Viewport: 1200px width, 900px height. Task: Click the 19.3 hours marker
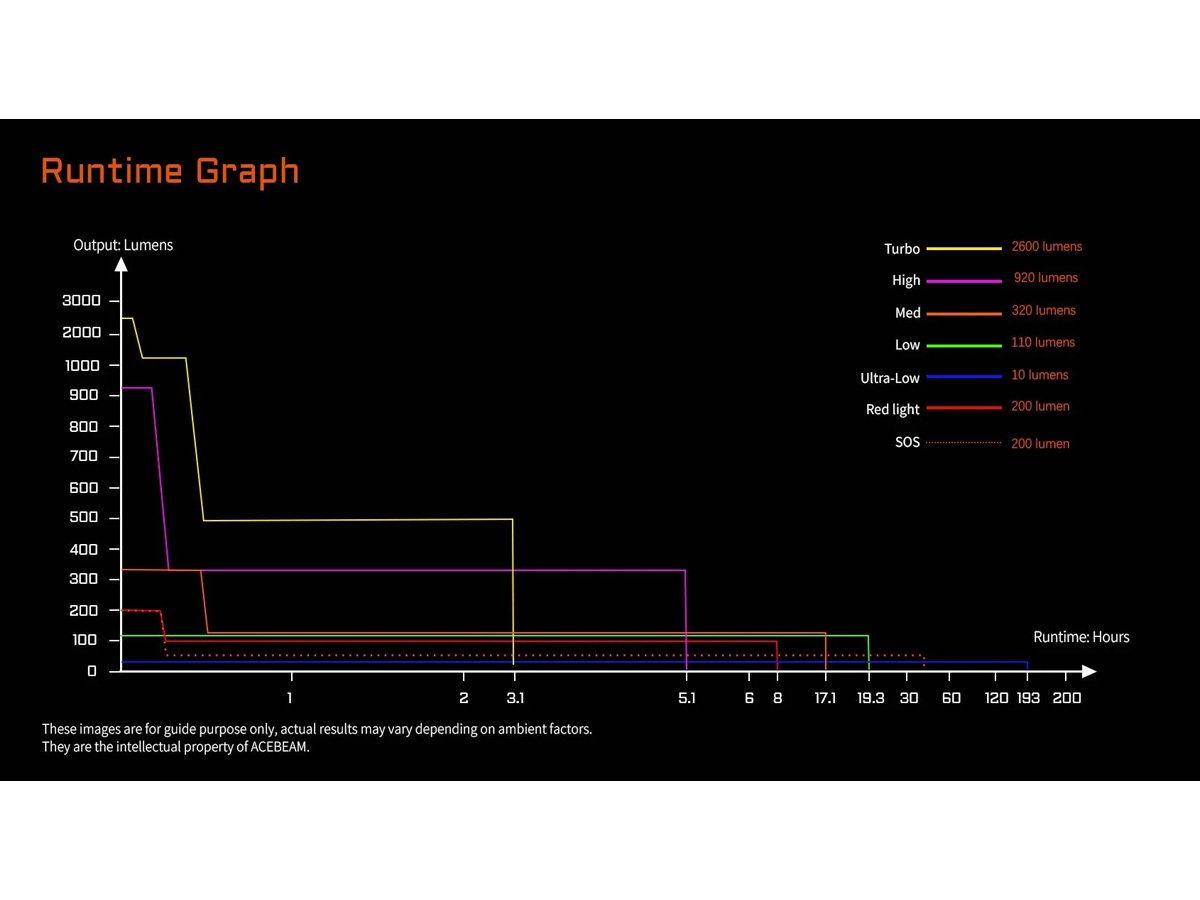pos(870,698)
